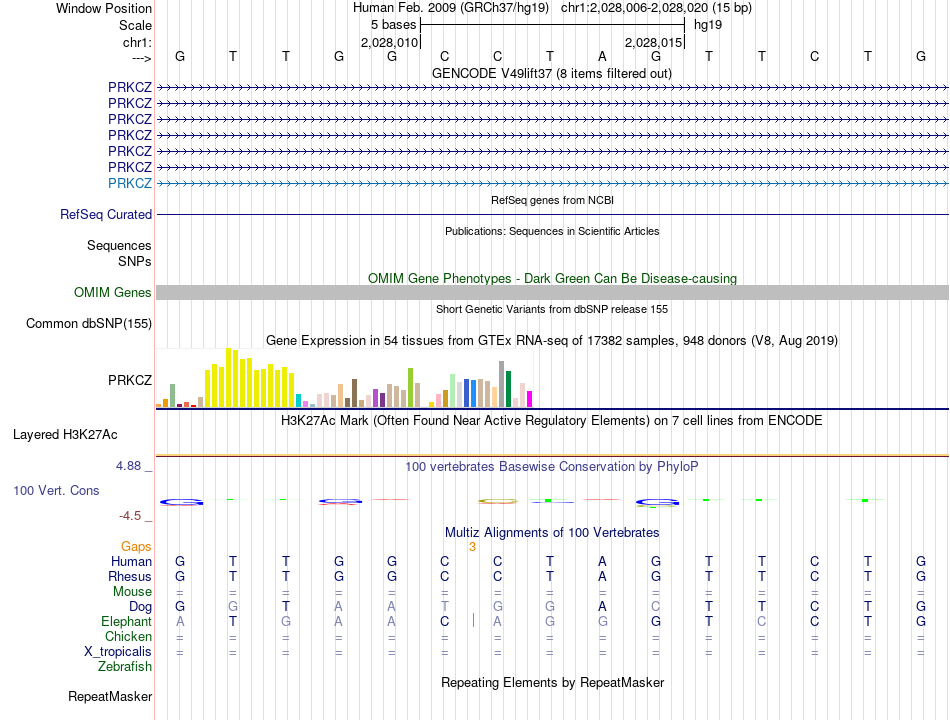Viewport: 950px width, 720px height.
Task: Click the OMIM Genes track label
Action: (x=113, y=293)
